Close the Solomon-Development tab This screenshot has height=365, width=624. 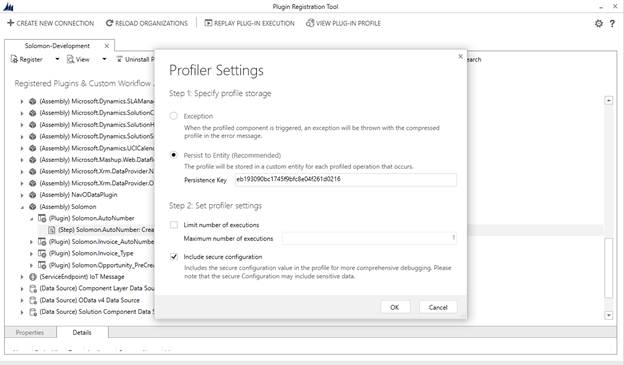[x=107, y=46]
